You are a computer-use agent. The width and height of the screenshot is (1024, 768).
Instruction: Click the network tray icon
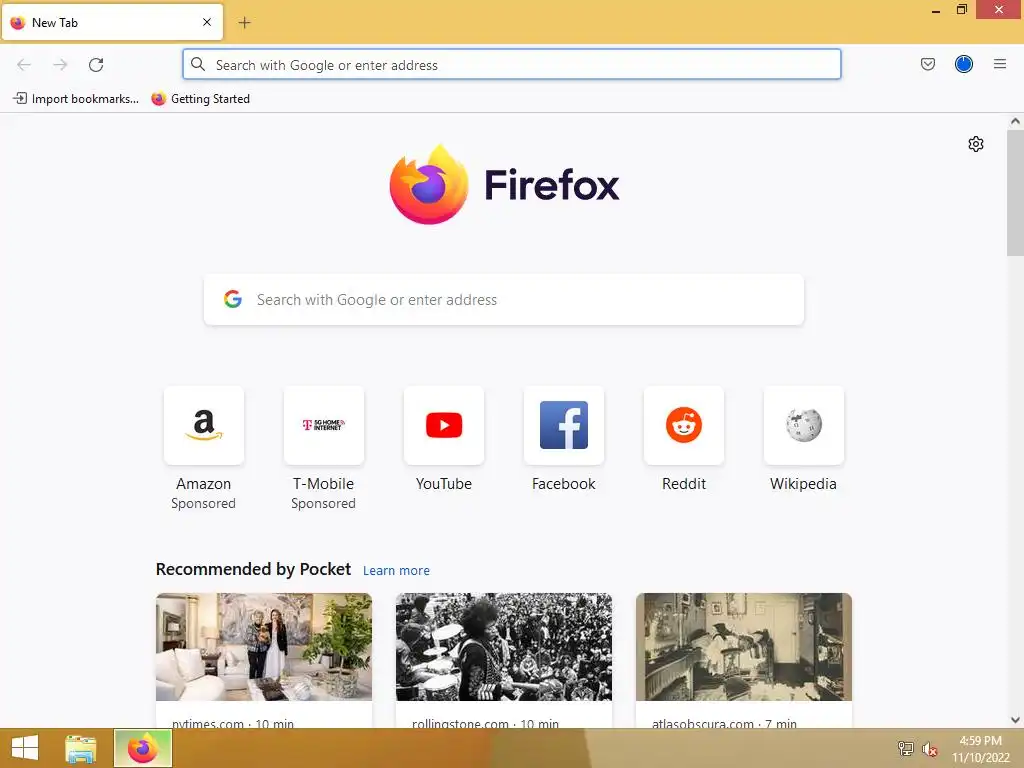pyautogui.click(x=905, y=748)
